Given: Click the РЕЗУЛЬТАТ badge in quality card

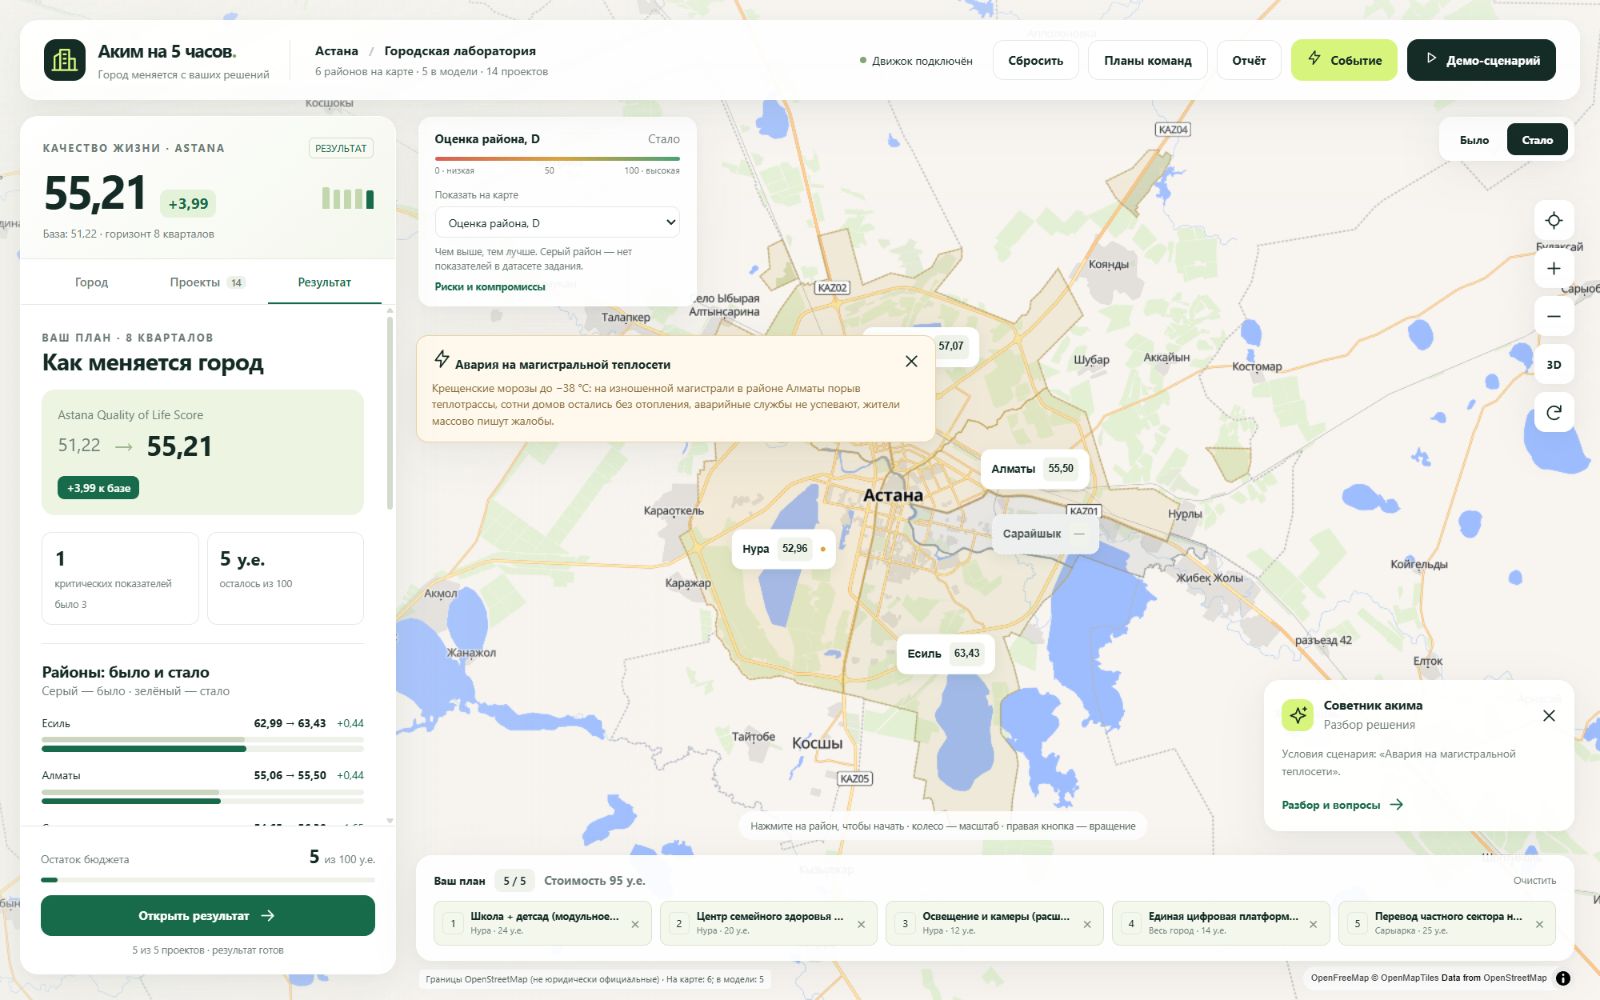Looking at the screenshot, I should [x=341, y=148].
